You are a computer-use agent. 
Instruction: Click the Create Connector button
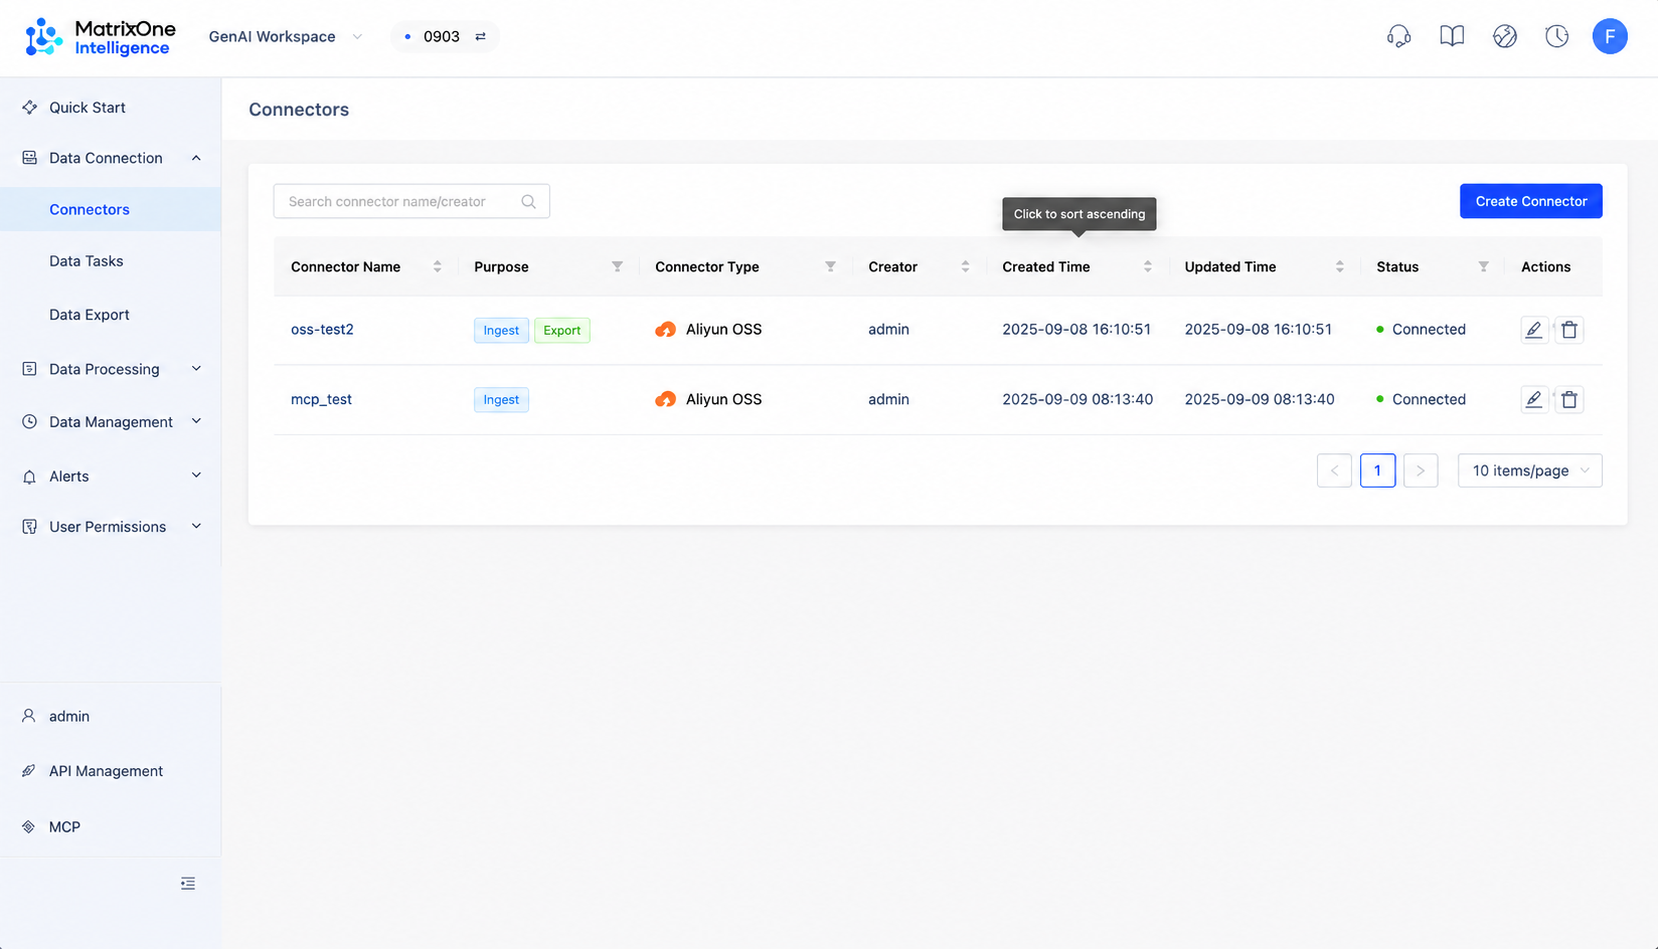click(x=1531, y=201)
